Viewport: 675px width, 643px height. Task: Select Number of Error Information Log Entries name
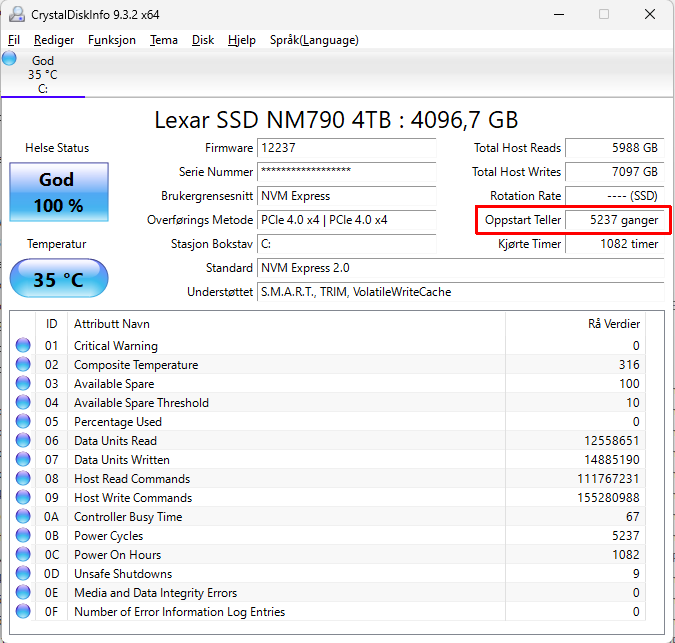coord(180,612)
